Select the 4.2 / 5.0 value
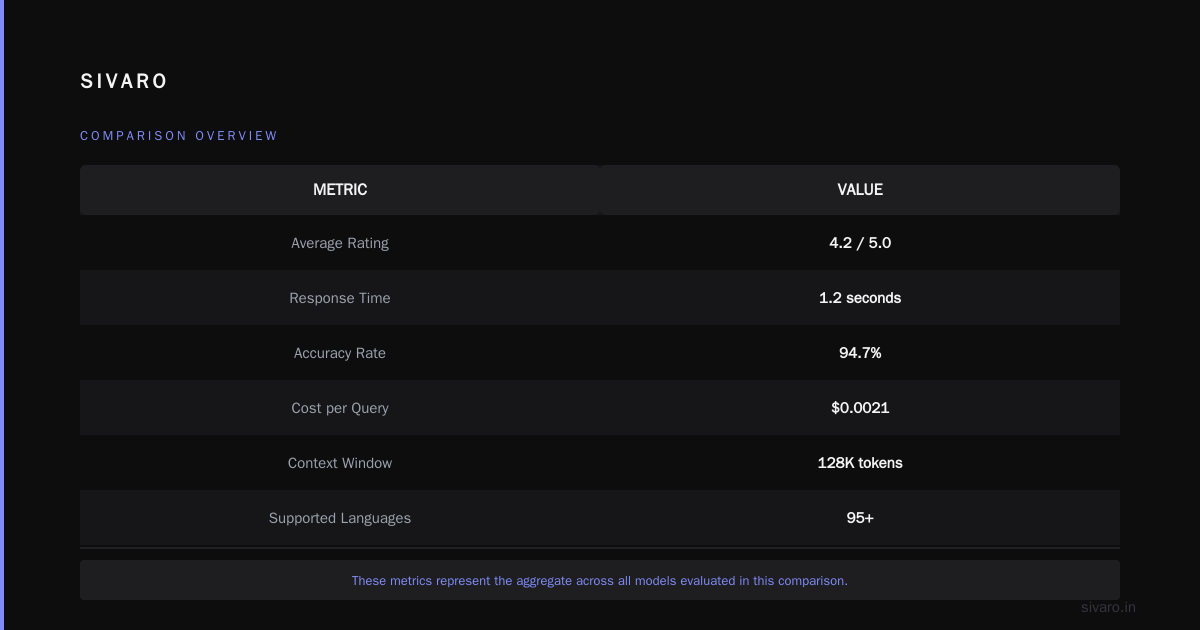 click(x=860, y=243)
